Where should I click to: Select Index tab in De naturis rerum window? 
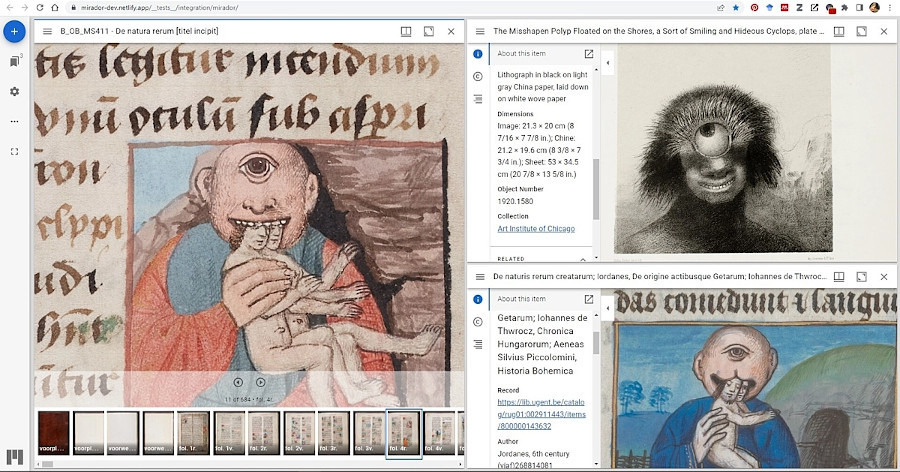point(478,345)
